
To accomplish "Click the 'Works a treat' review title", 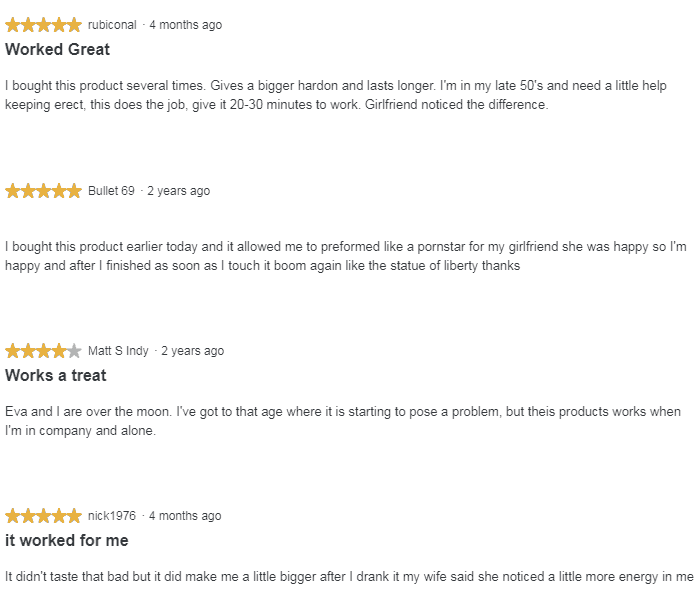I will point(56,375).
